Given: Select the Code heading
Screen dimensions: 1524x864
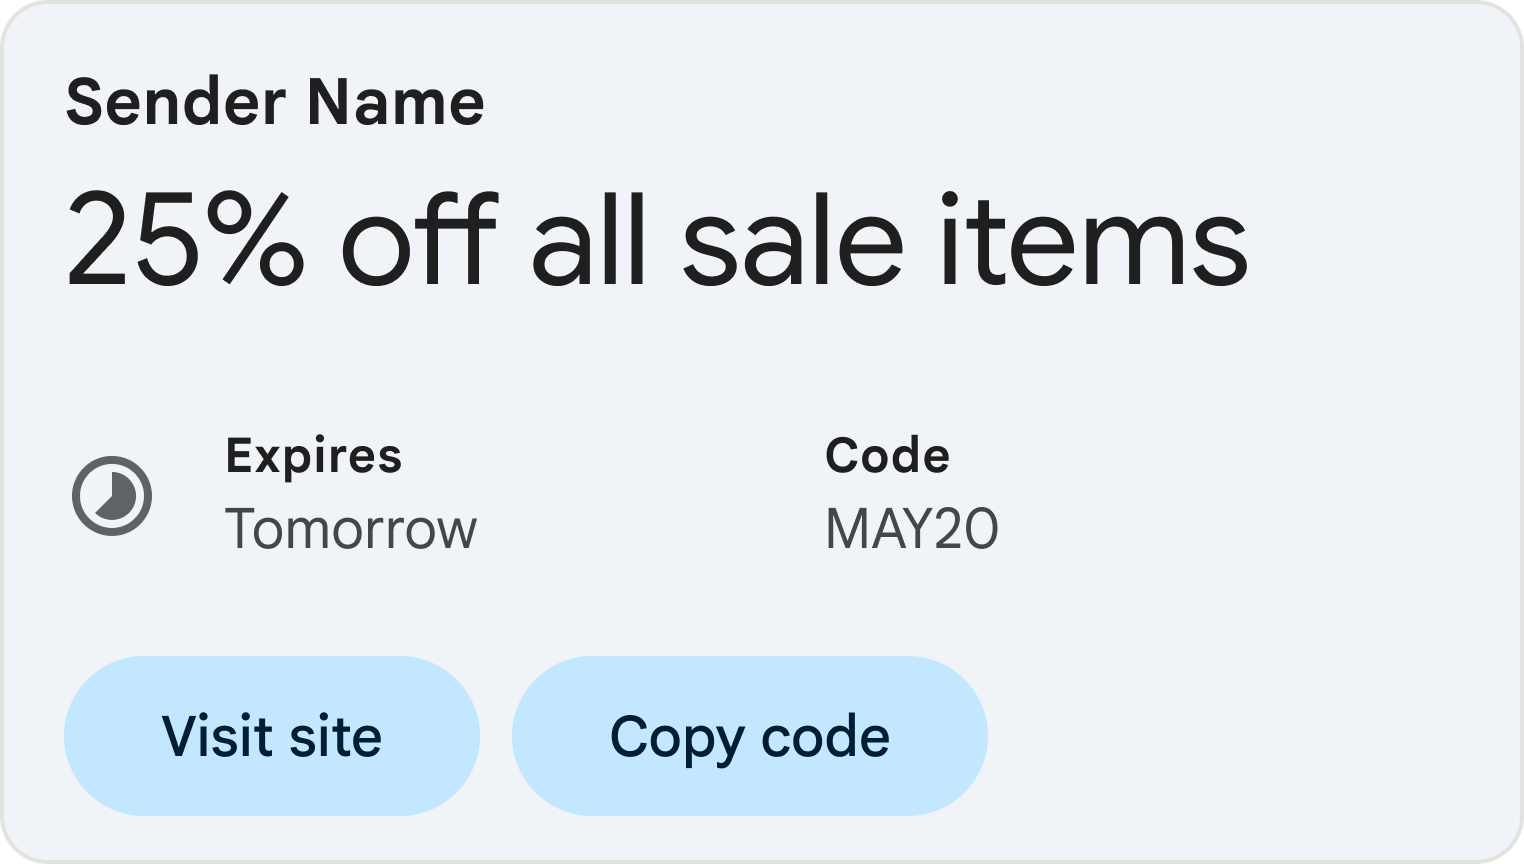Looking at the screenshot, I should click(888, 454).
